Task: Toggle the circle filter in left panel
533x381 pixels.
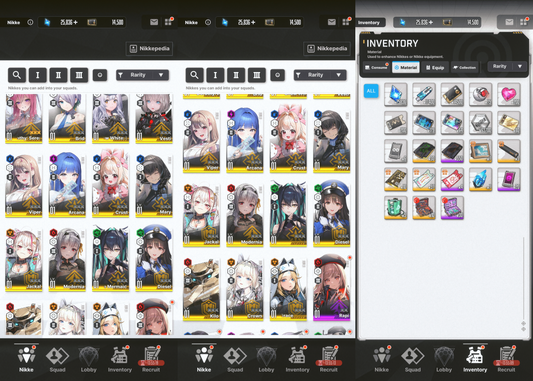Action: (x=100, y=75)
